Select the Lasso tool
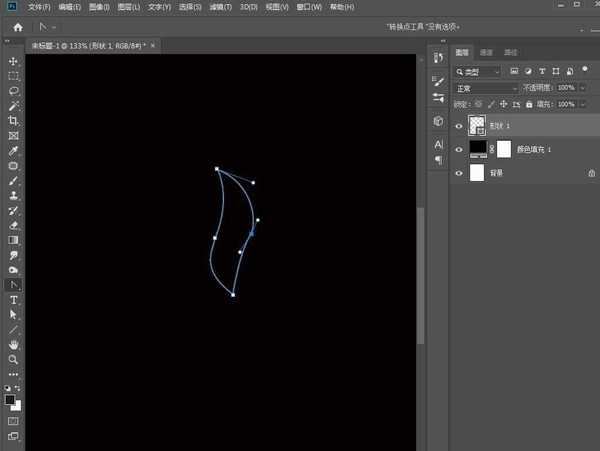This screenshot has width=600, height=451. point(14,91)
